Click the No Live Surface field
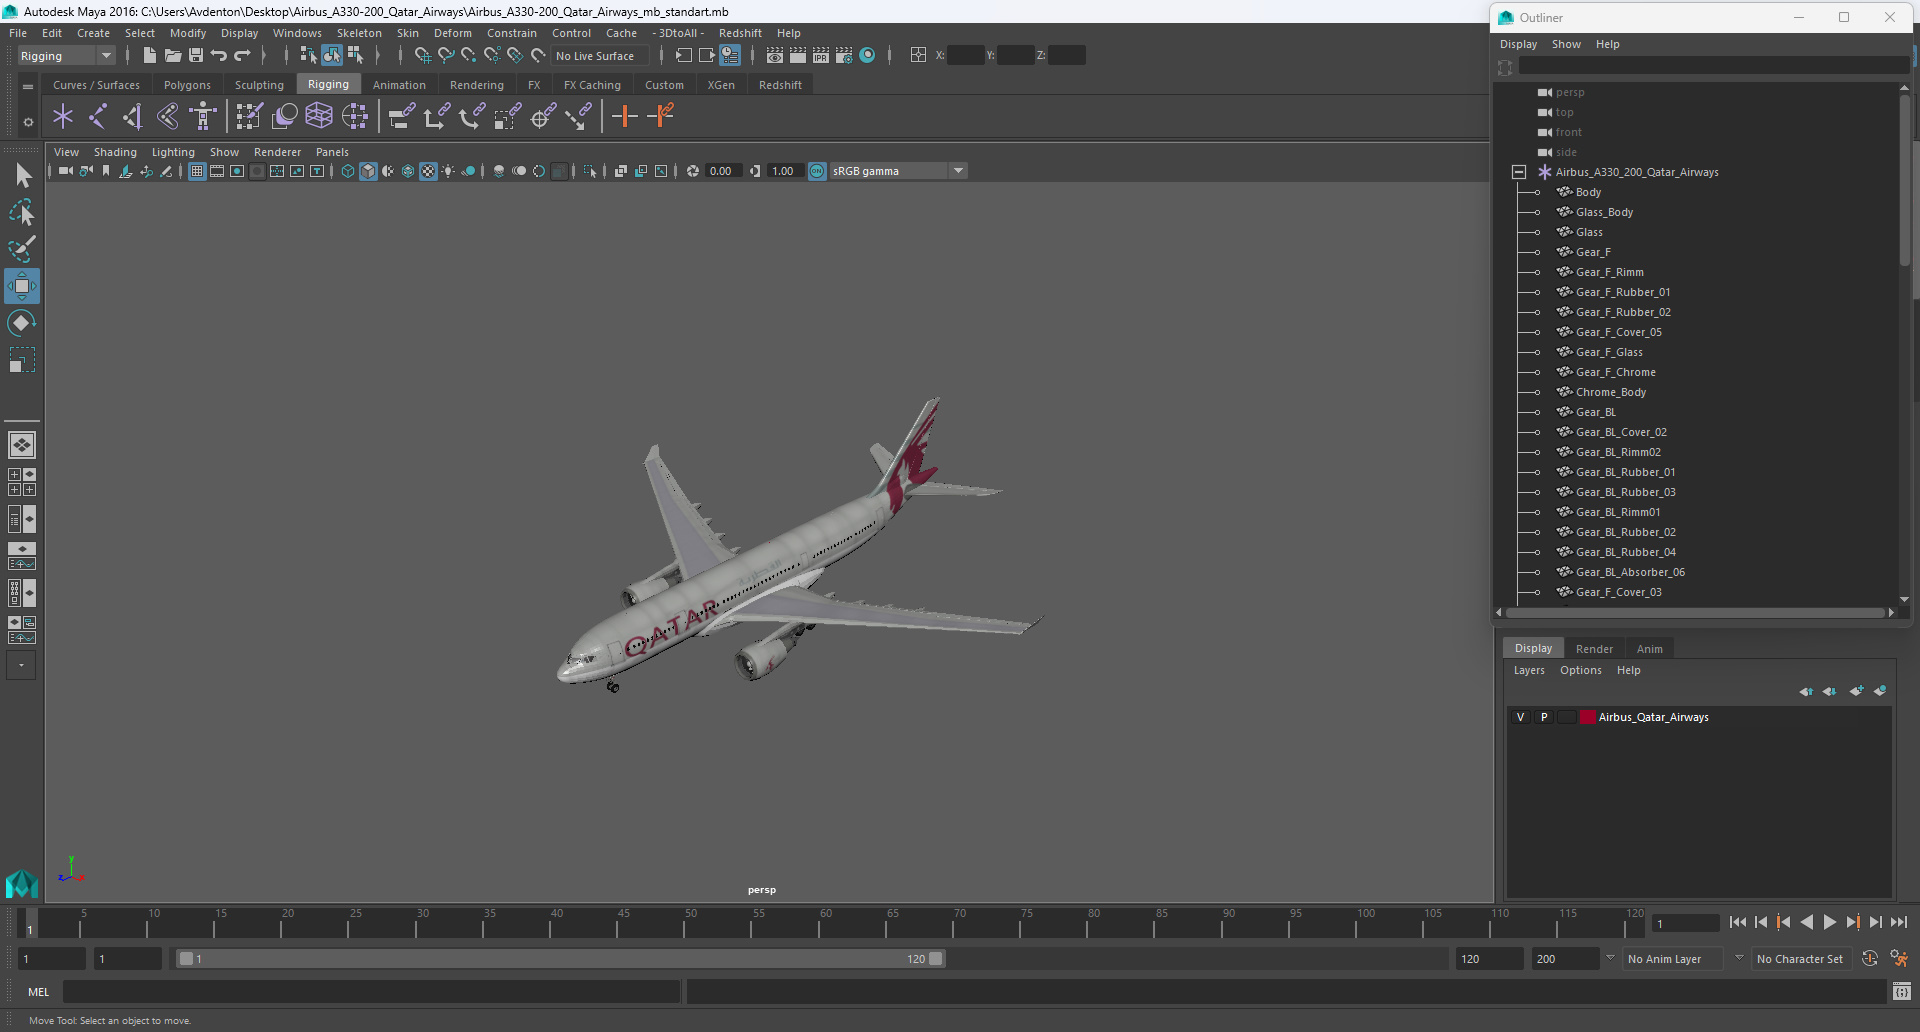The image size is (1920, 1032). click(x=601, y=56)
